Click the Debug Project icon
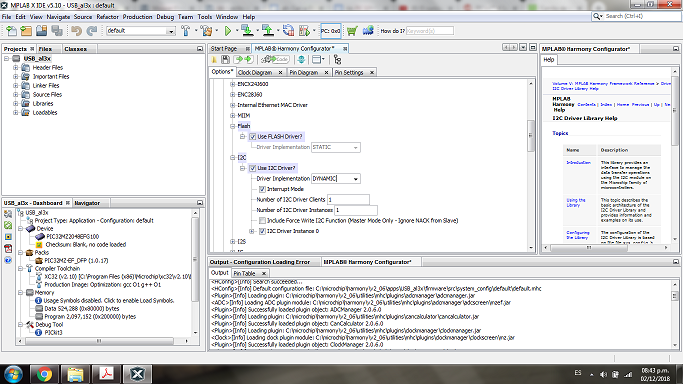Screen dimensions: 683x384 point(304,30)
